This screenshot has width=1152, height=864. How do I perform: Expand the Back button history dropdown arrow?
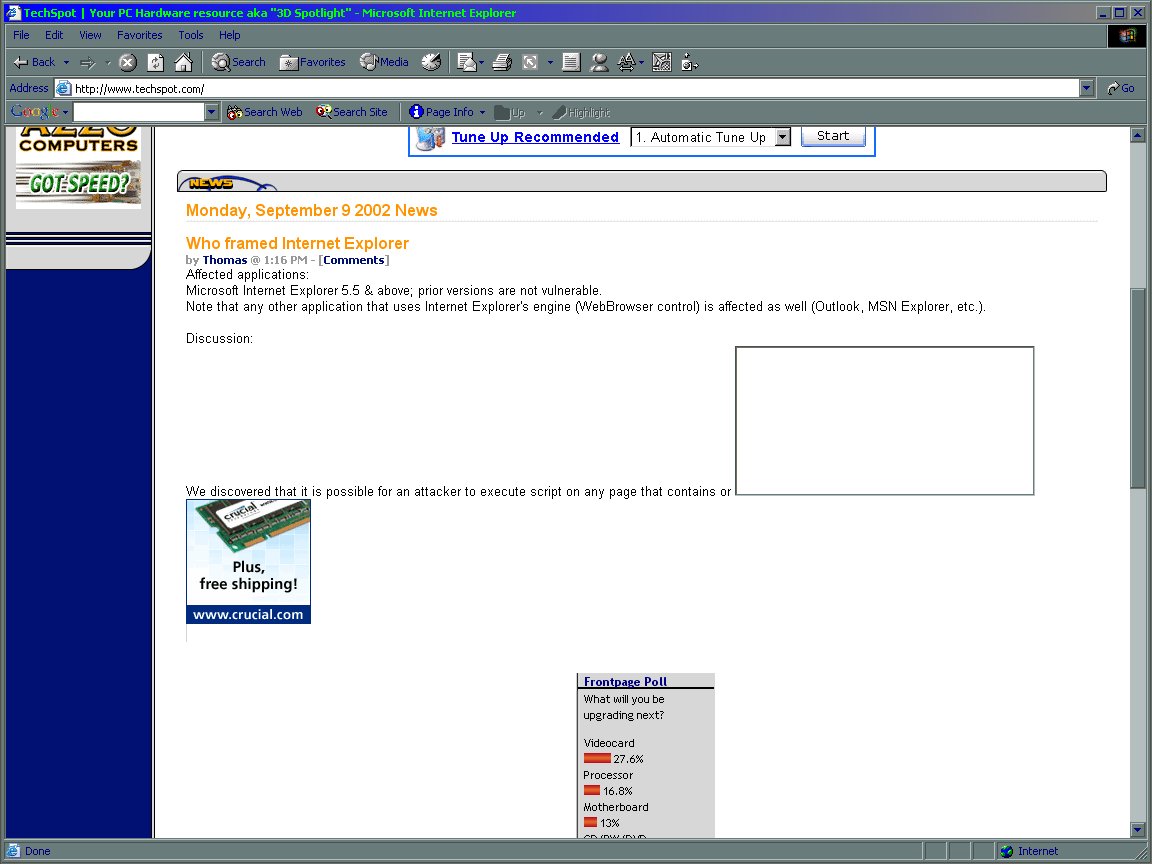tap(66, 62)
